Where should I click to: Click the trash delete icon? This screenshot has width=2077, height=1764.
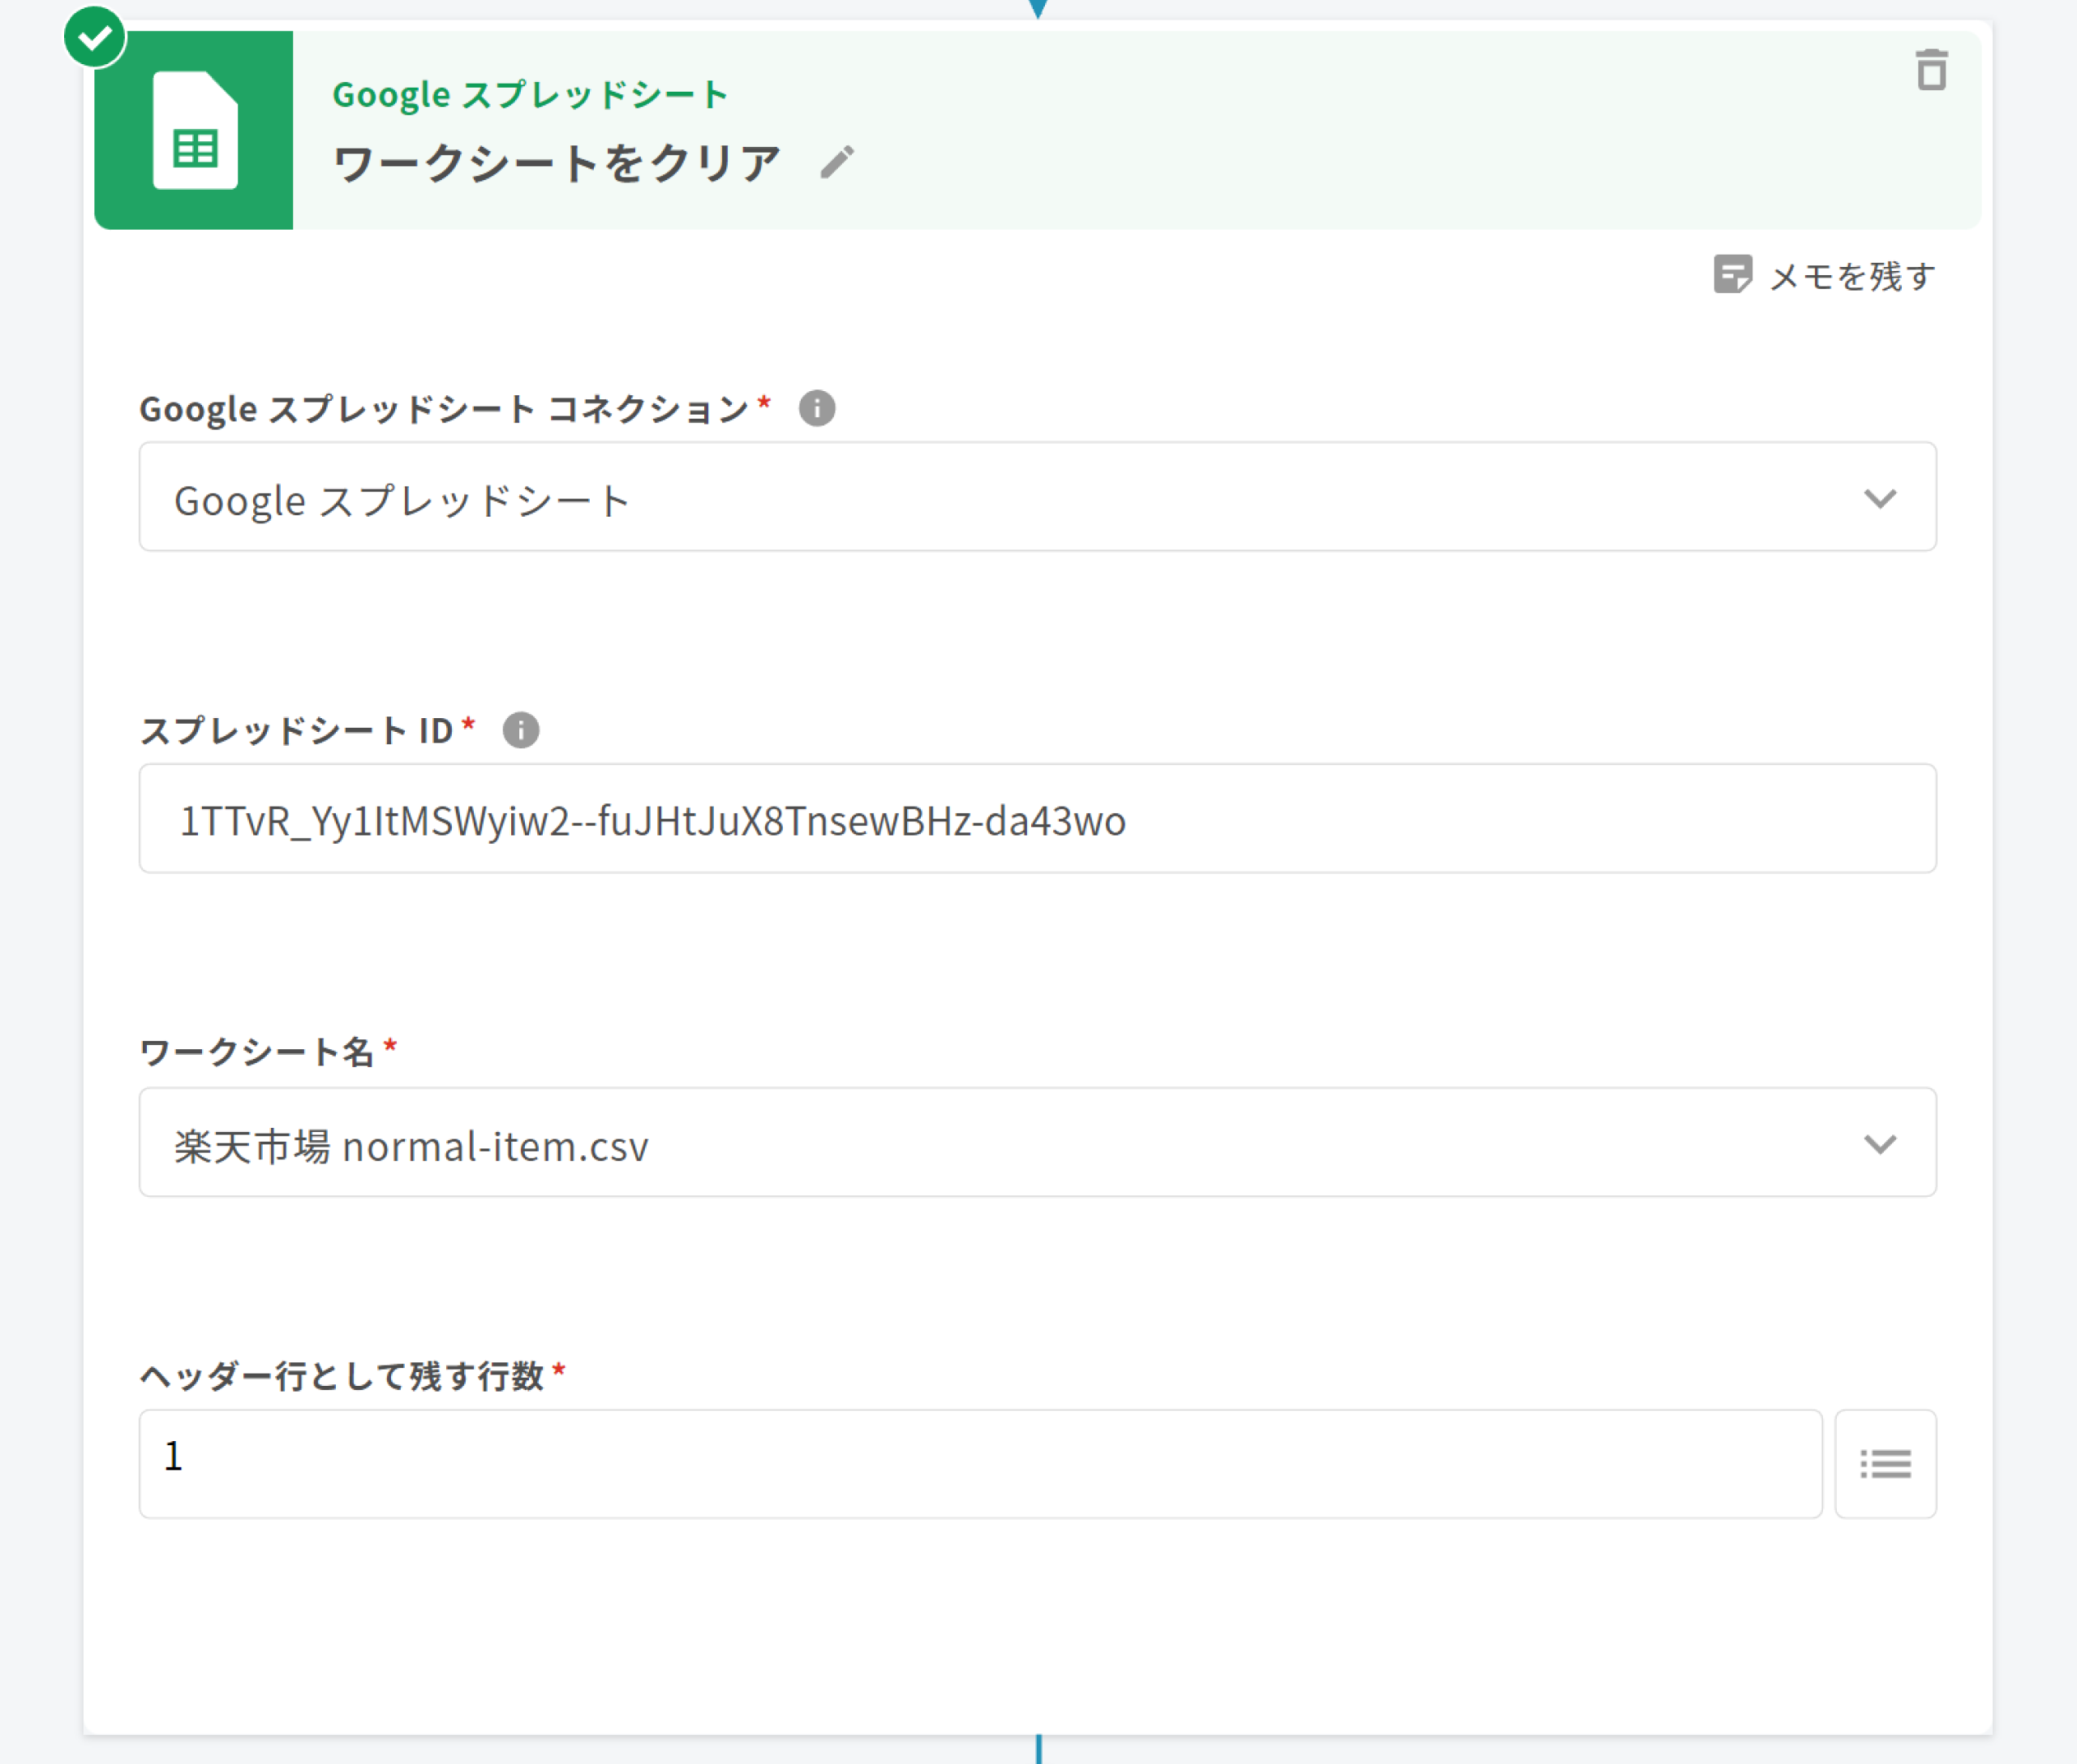tap(1931, 70)
